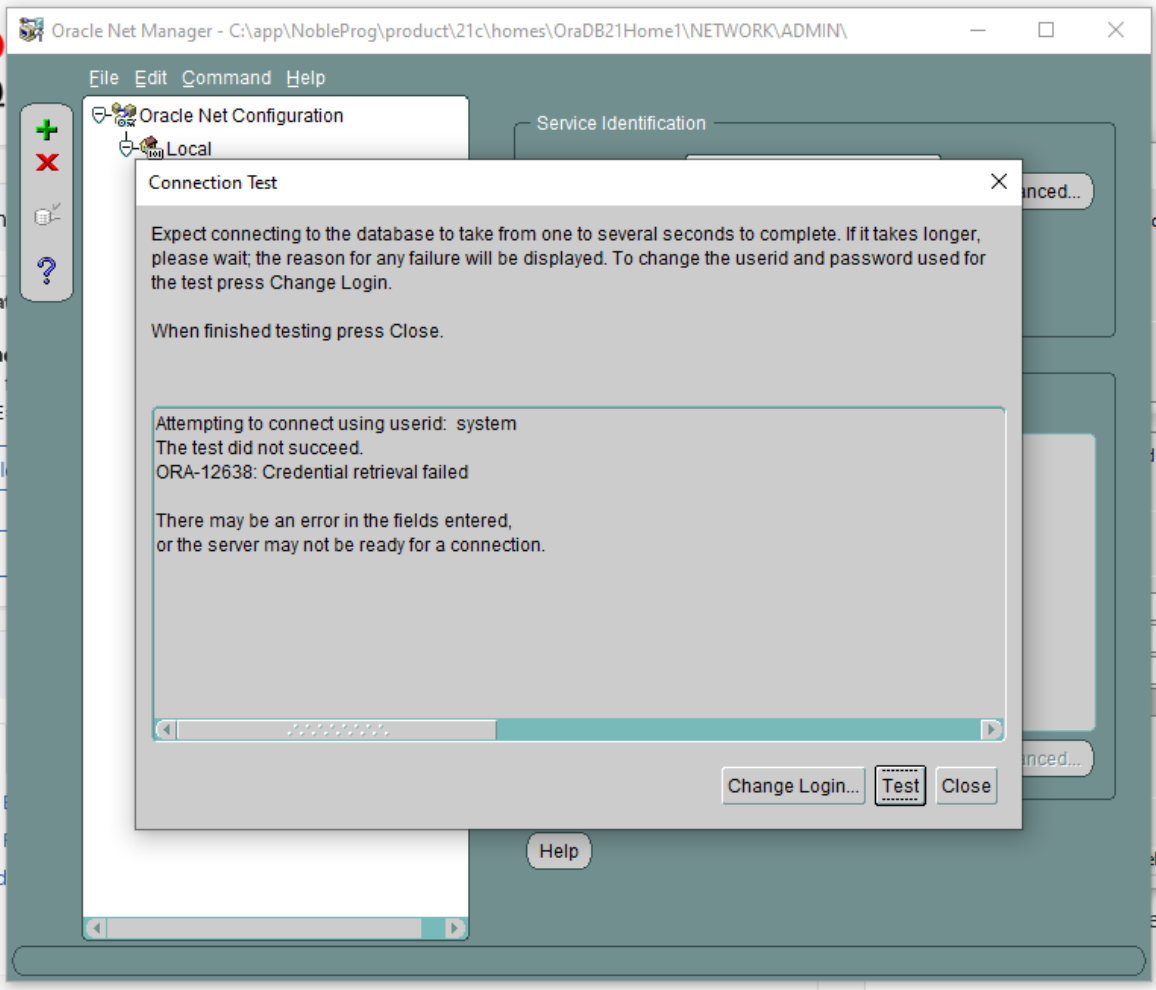This screenshot has height=990, width=1156.
Task: Close the Connection Test dialog with X
Action: tap(999, 181)
